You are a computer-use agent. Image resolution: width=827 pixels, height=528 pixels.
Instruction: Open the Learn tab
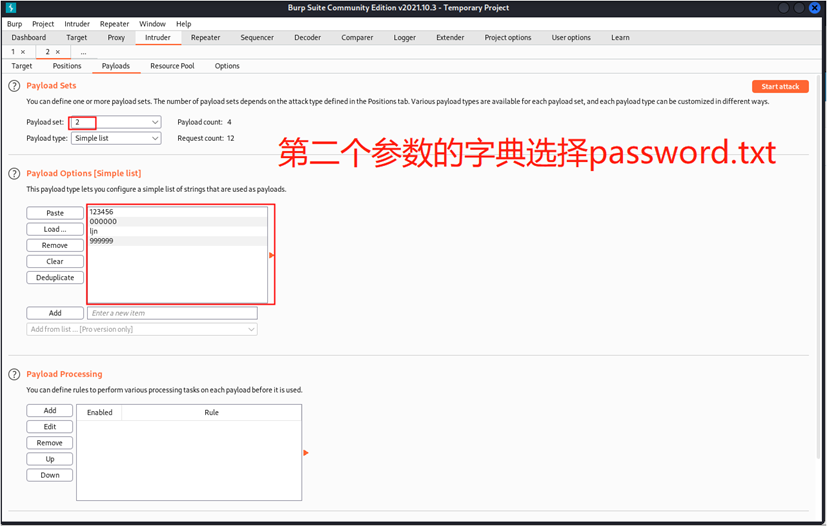click(x=620, y=38)
